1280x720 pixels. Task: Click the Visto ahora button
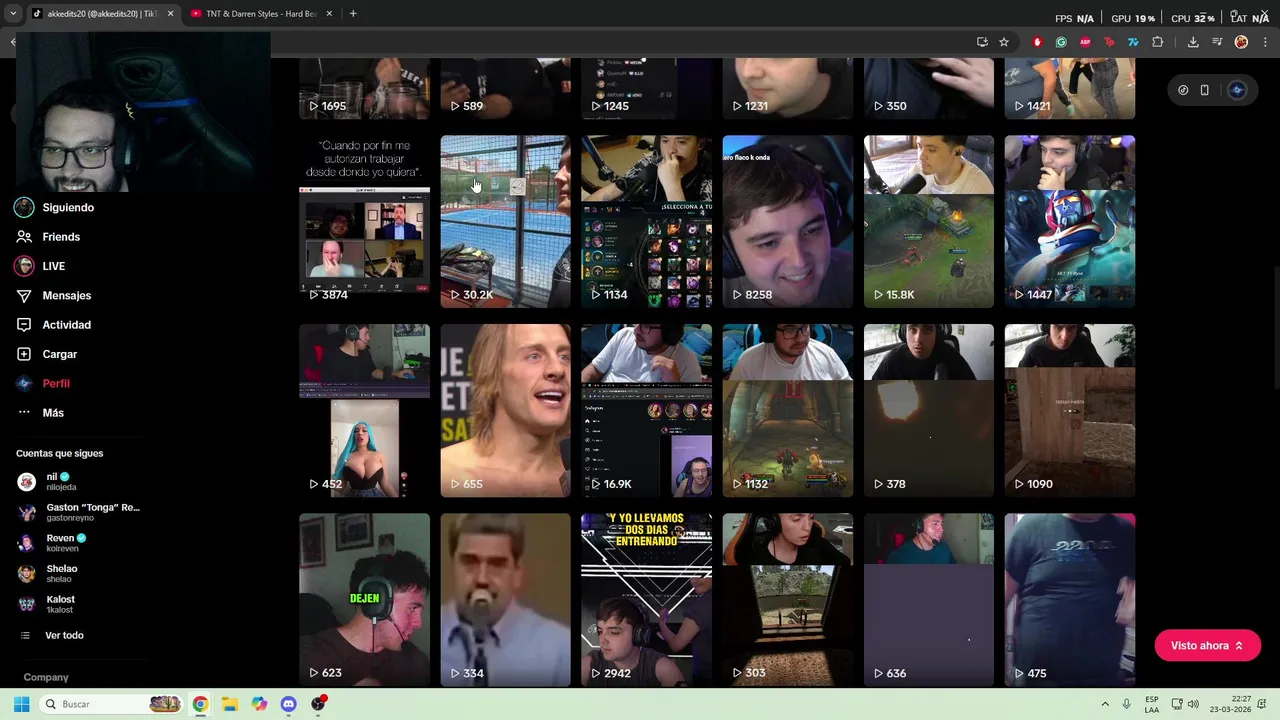click(x=1207, y=646)
